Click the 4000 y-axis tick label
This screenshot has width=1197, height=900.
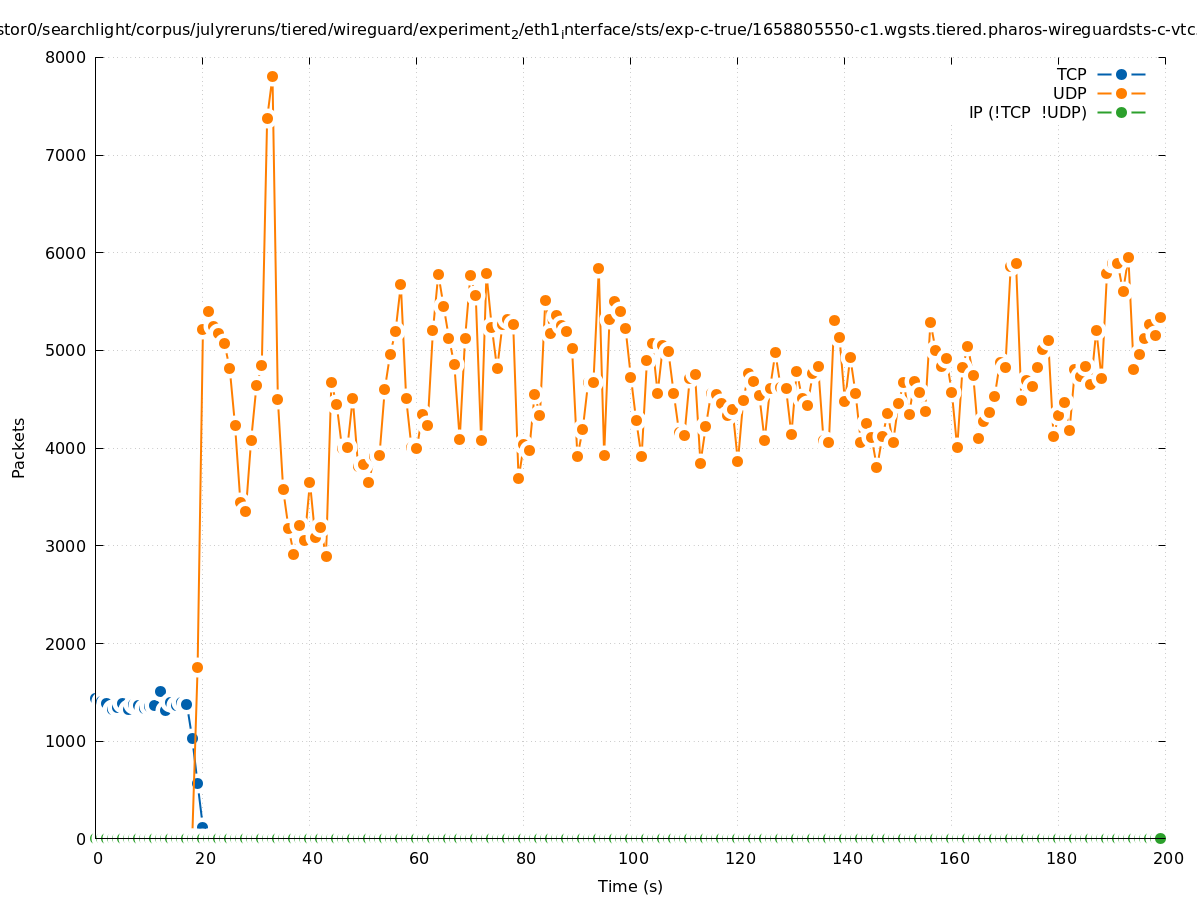(x=66, y=448)
